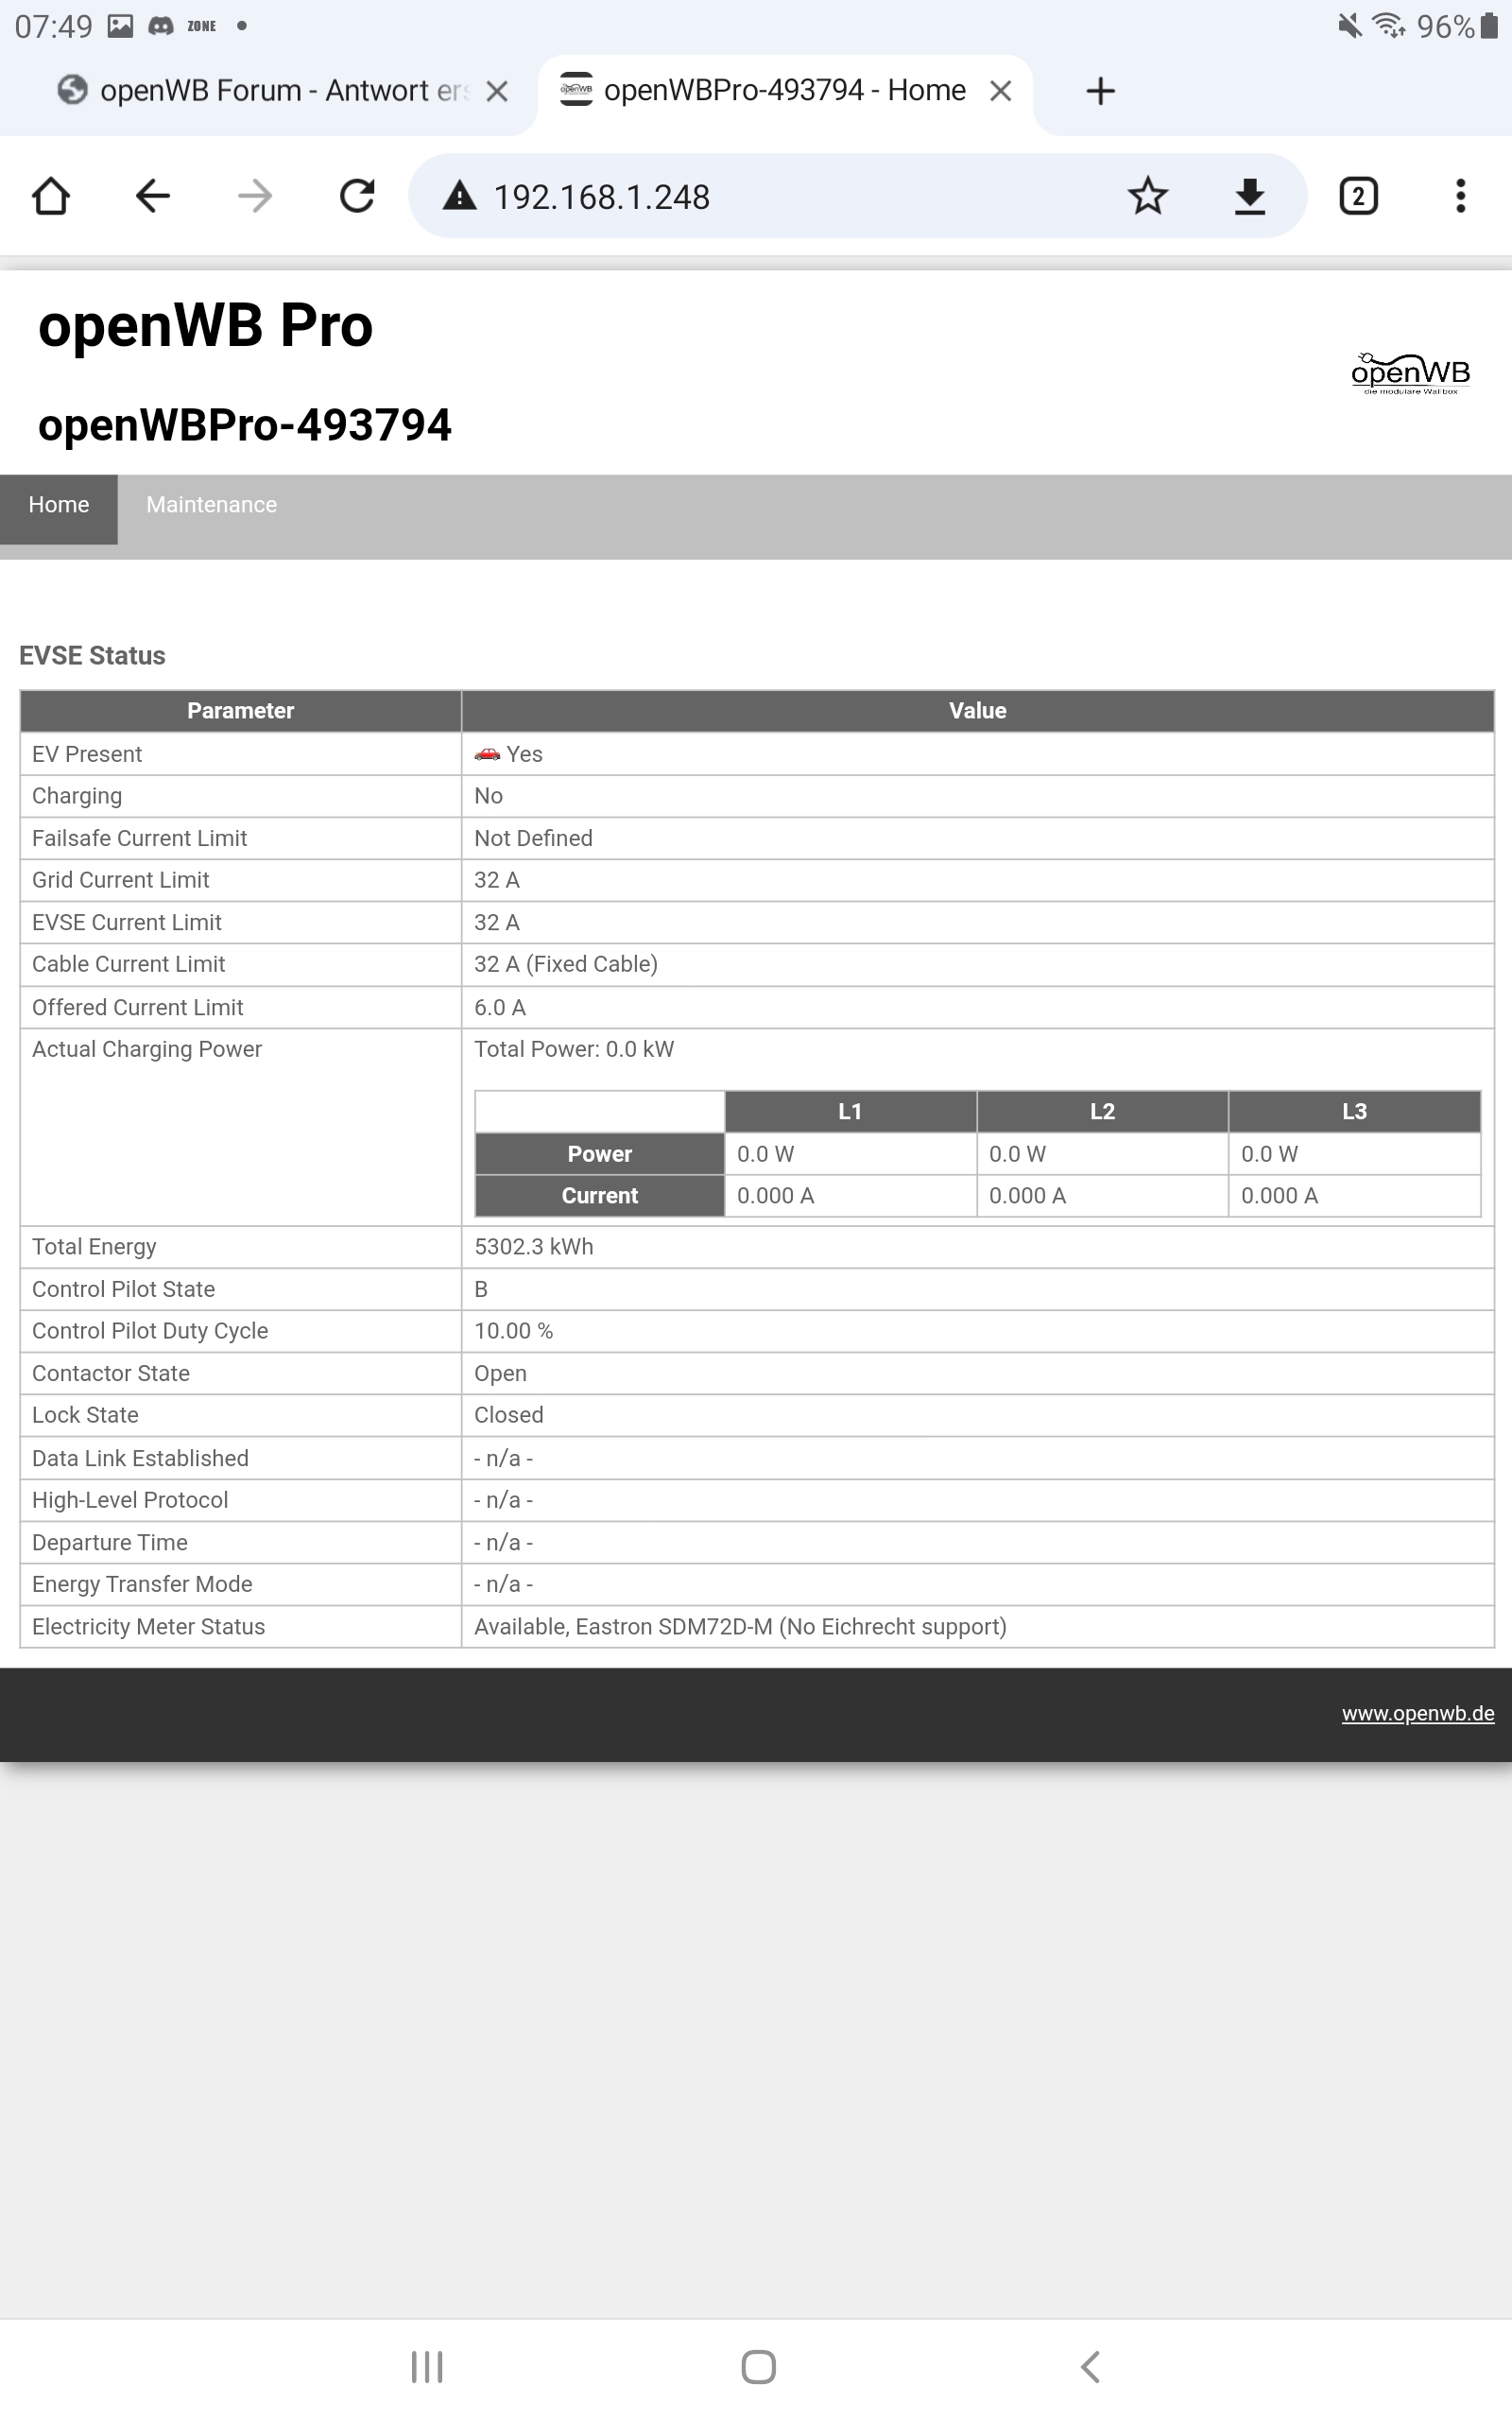Close the openWBPro-493794 Home tab
The width and height of the screenshot is (1512, 2420).
pyautogui.click(x=1000, y=91)
